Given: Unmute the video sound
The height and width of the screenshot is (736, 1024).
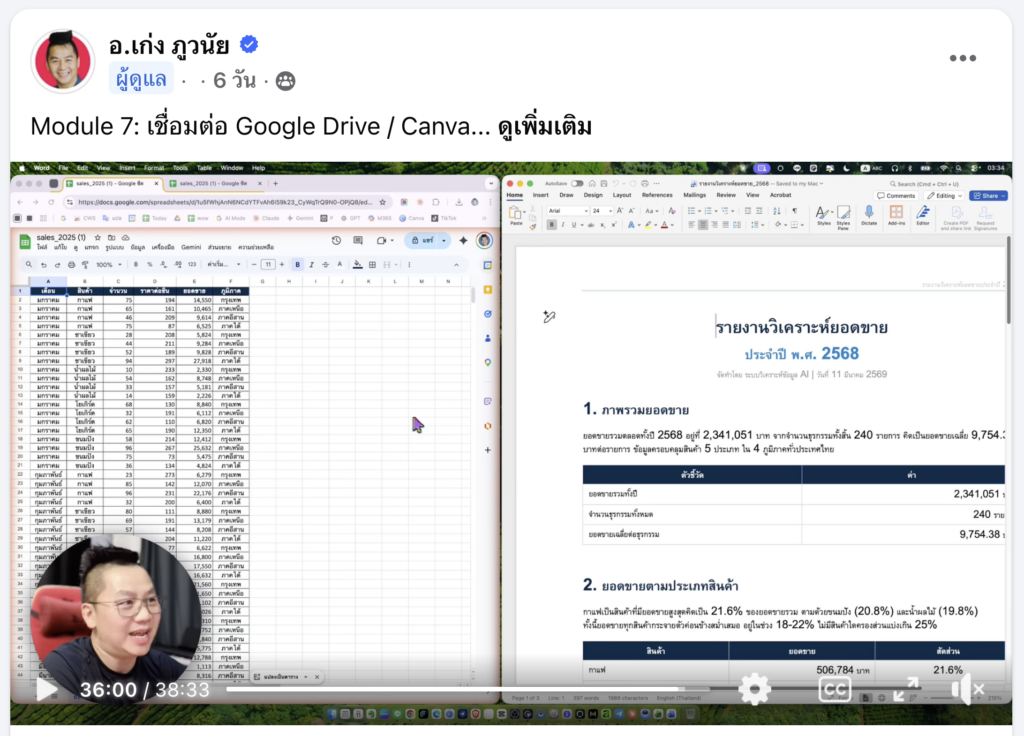Looking at the screenshot, I should point(966,688).
